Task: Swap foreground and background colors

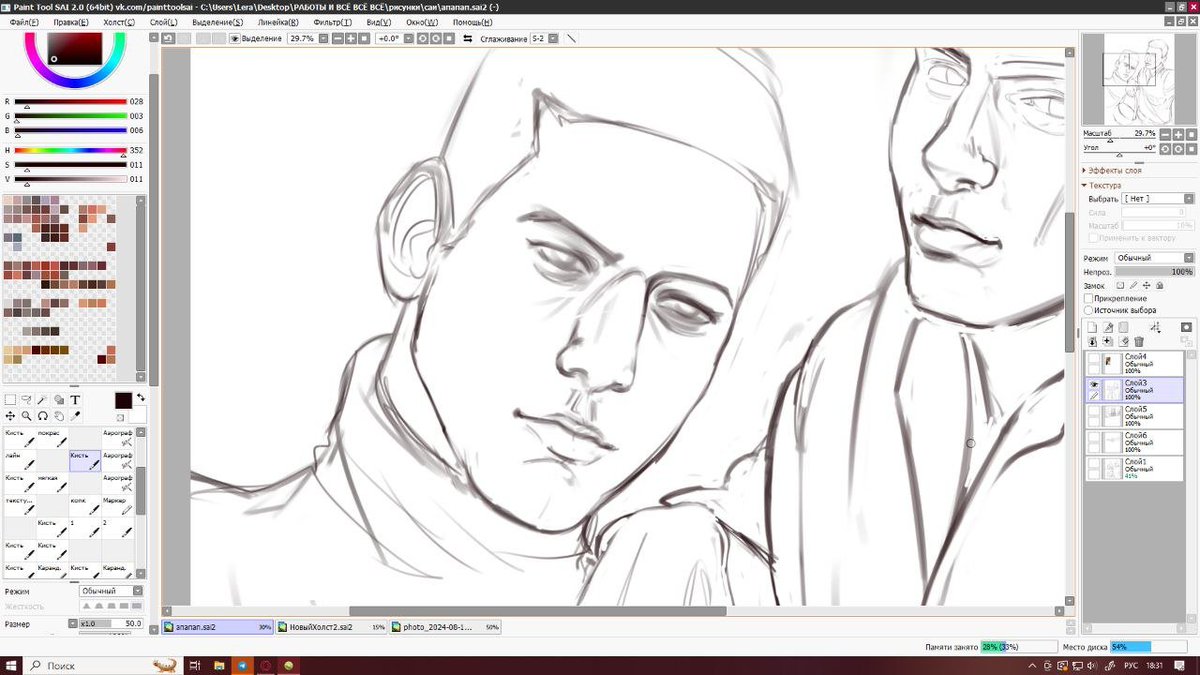Action: tap(140, 397)
